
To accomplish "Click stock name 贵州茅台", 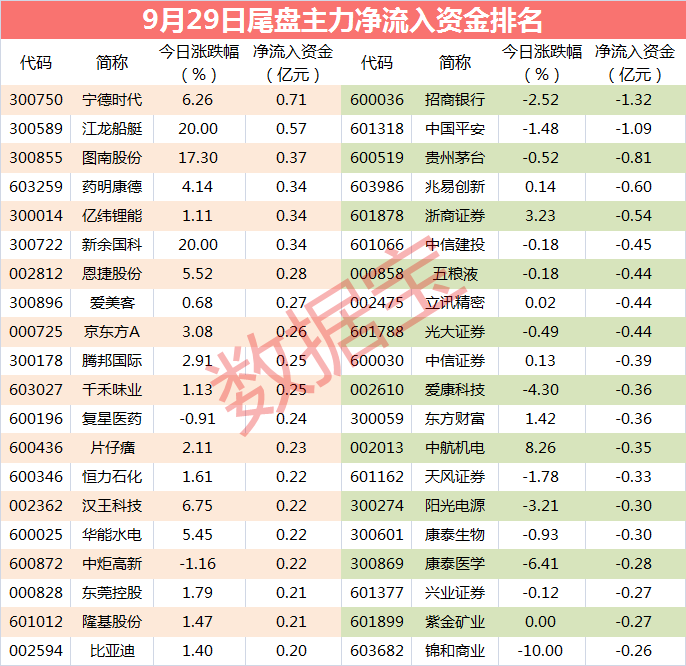I will pos(455,158).
